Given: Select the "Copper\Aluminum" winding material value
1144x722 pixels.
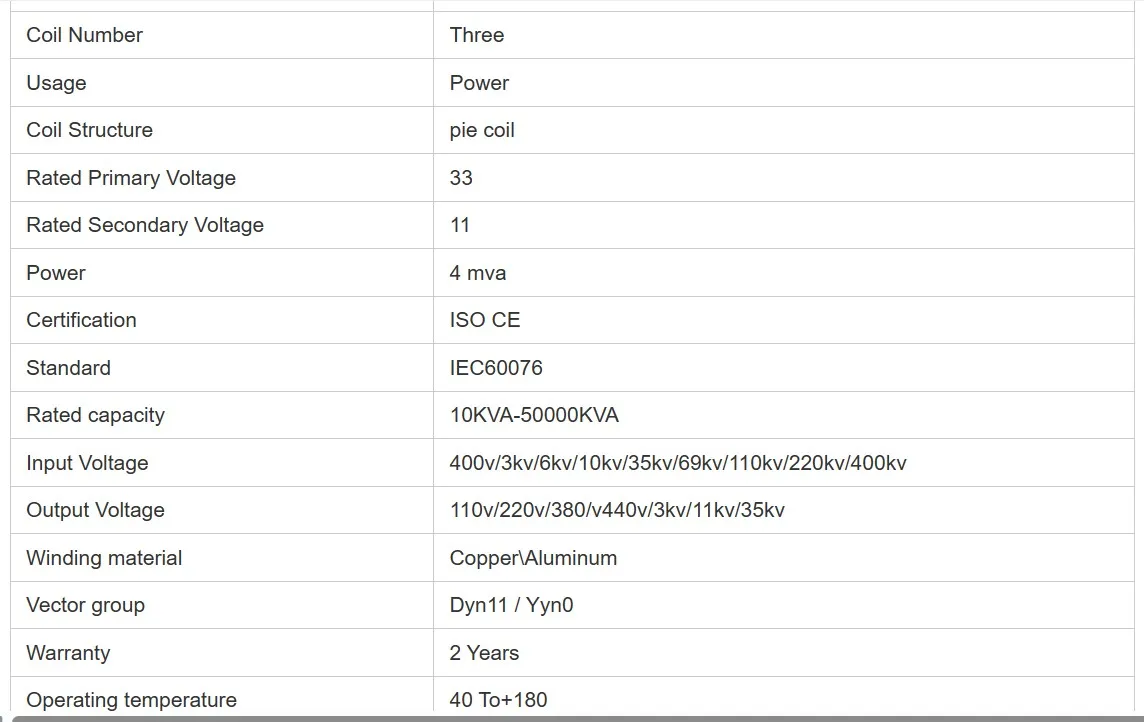Looking at the screenshot, I should coord(533,558).
